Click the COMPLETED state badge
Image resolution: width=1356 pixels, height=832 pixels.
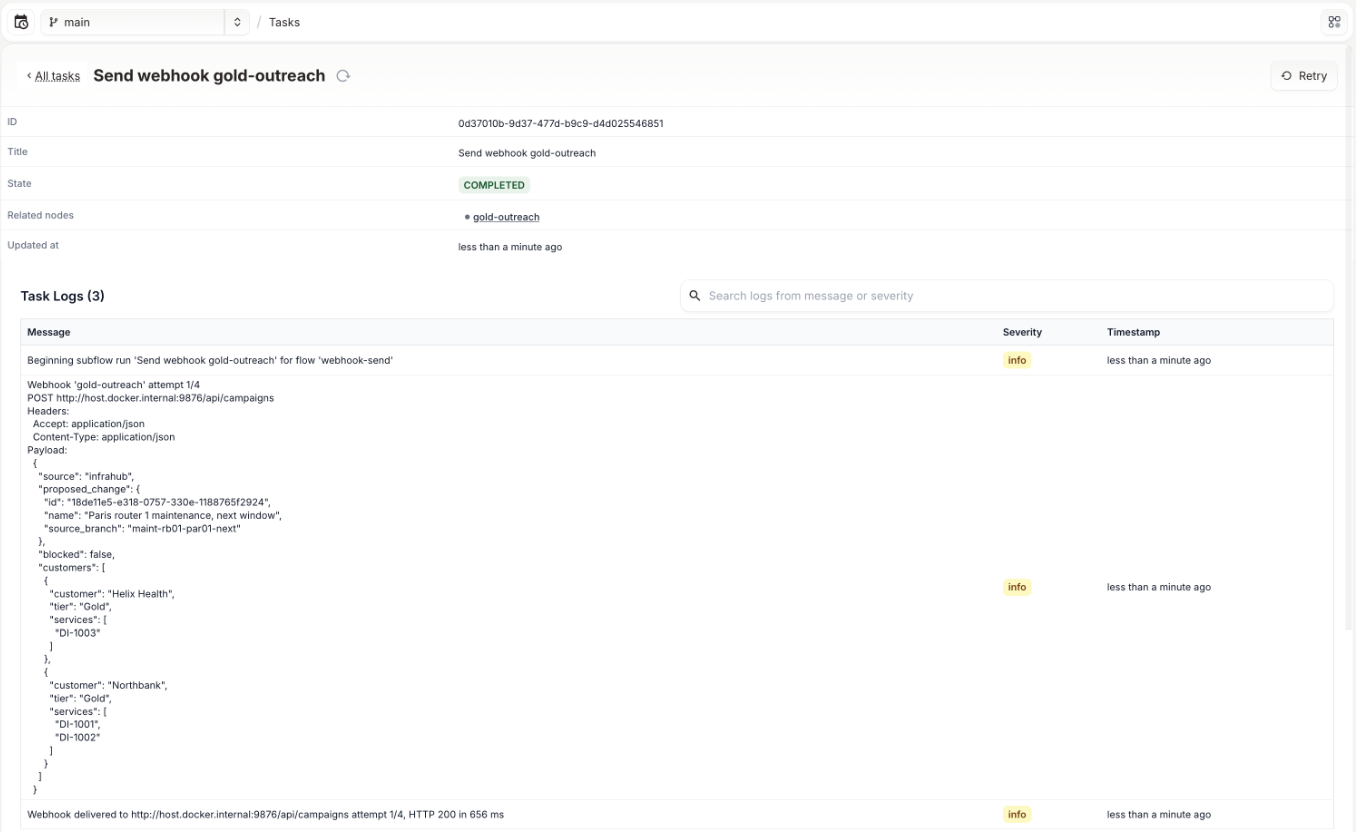(x=494, y=185)
